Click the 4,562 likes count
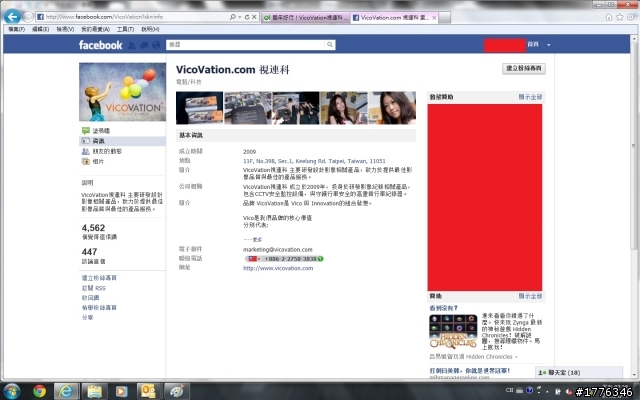This screenshot has width=640, height=400. click(x=93, y=228)
